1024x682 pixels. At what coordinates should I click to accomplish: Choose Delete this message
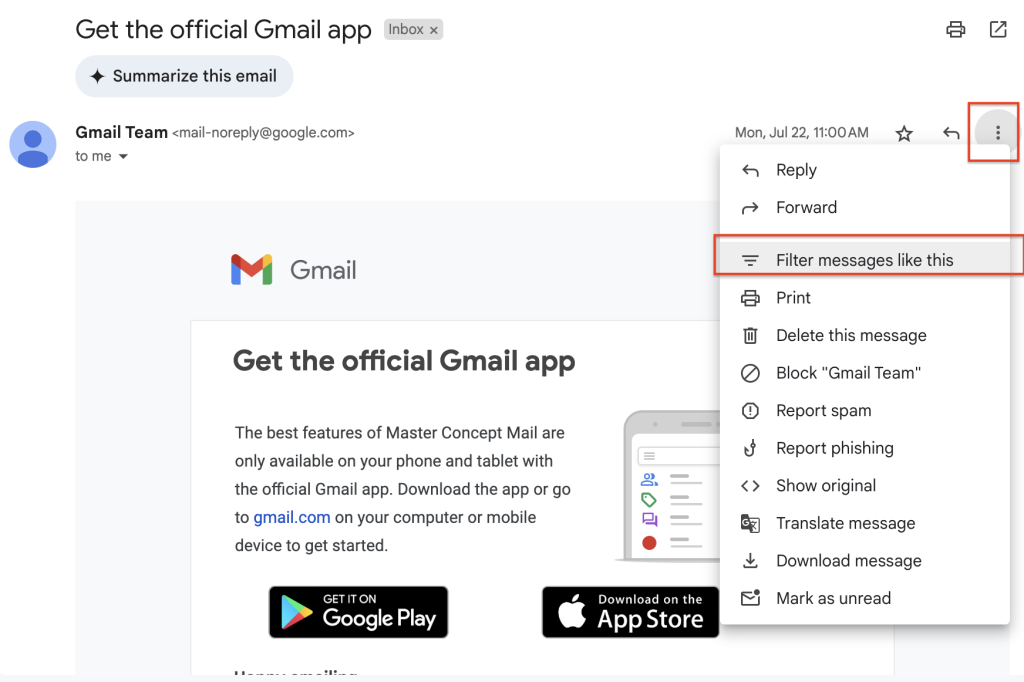tap(865, 336)
